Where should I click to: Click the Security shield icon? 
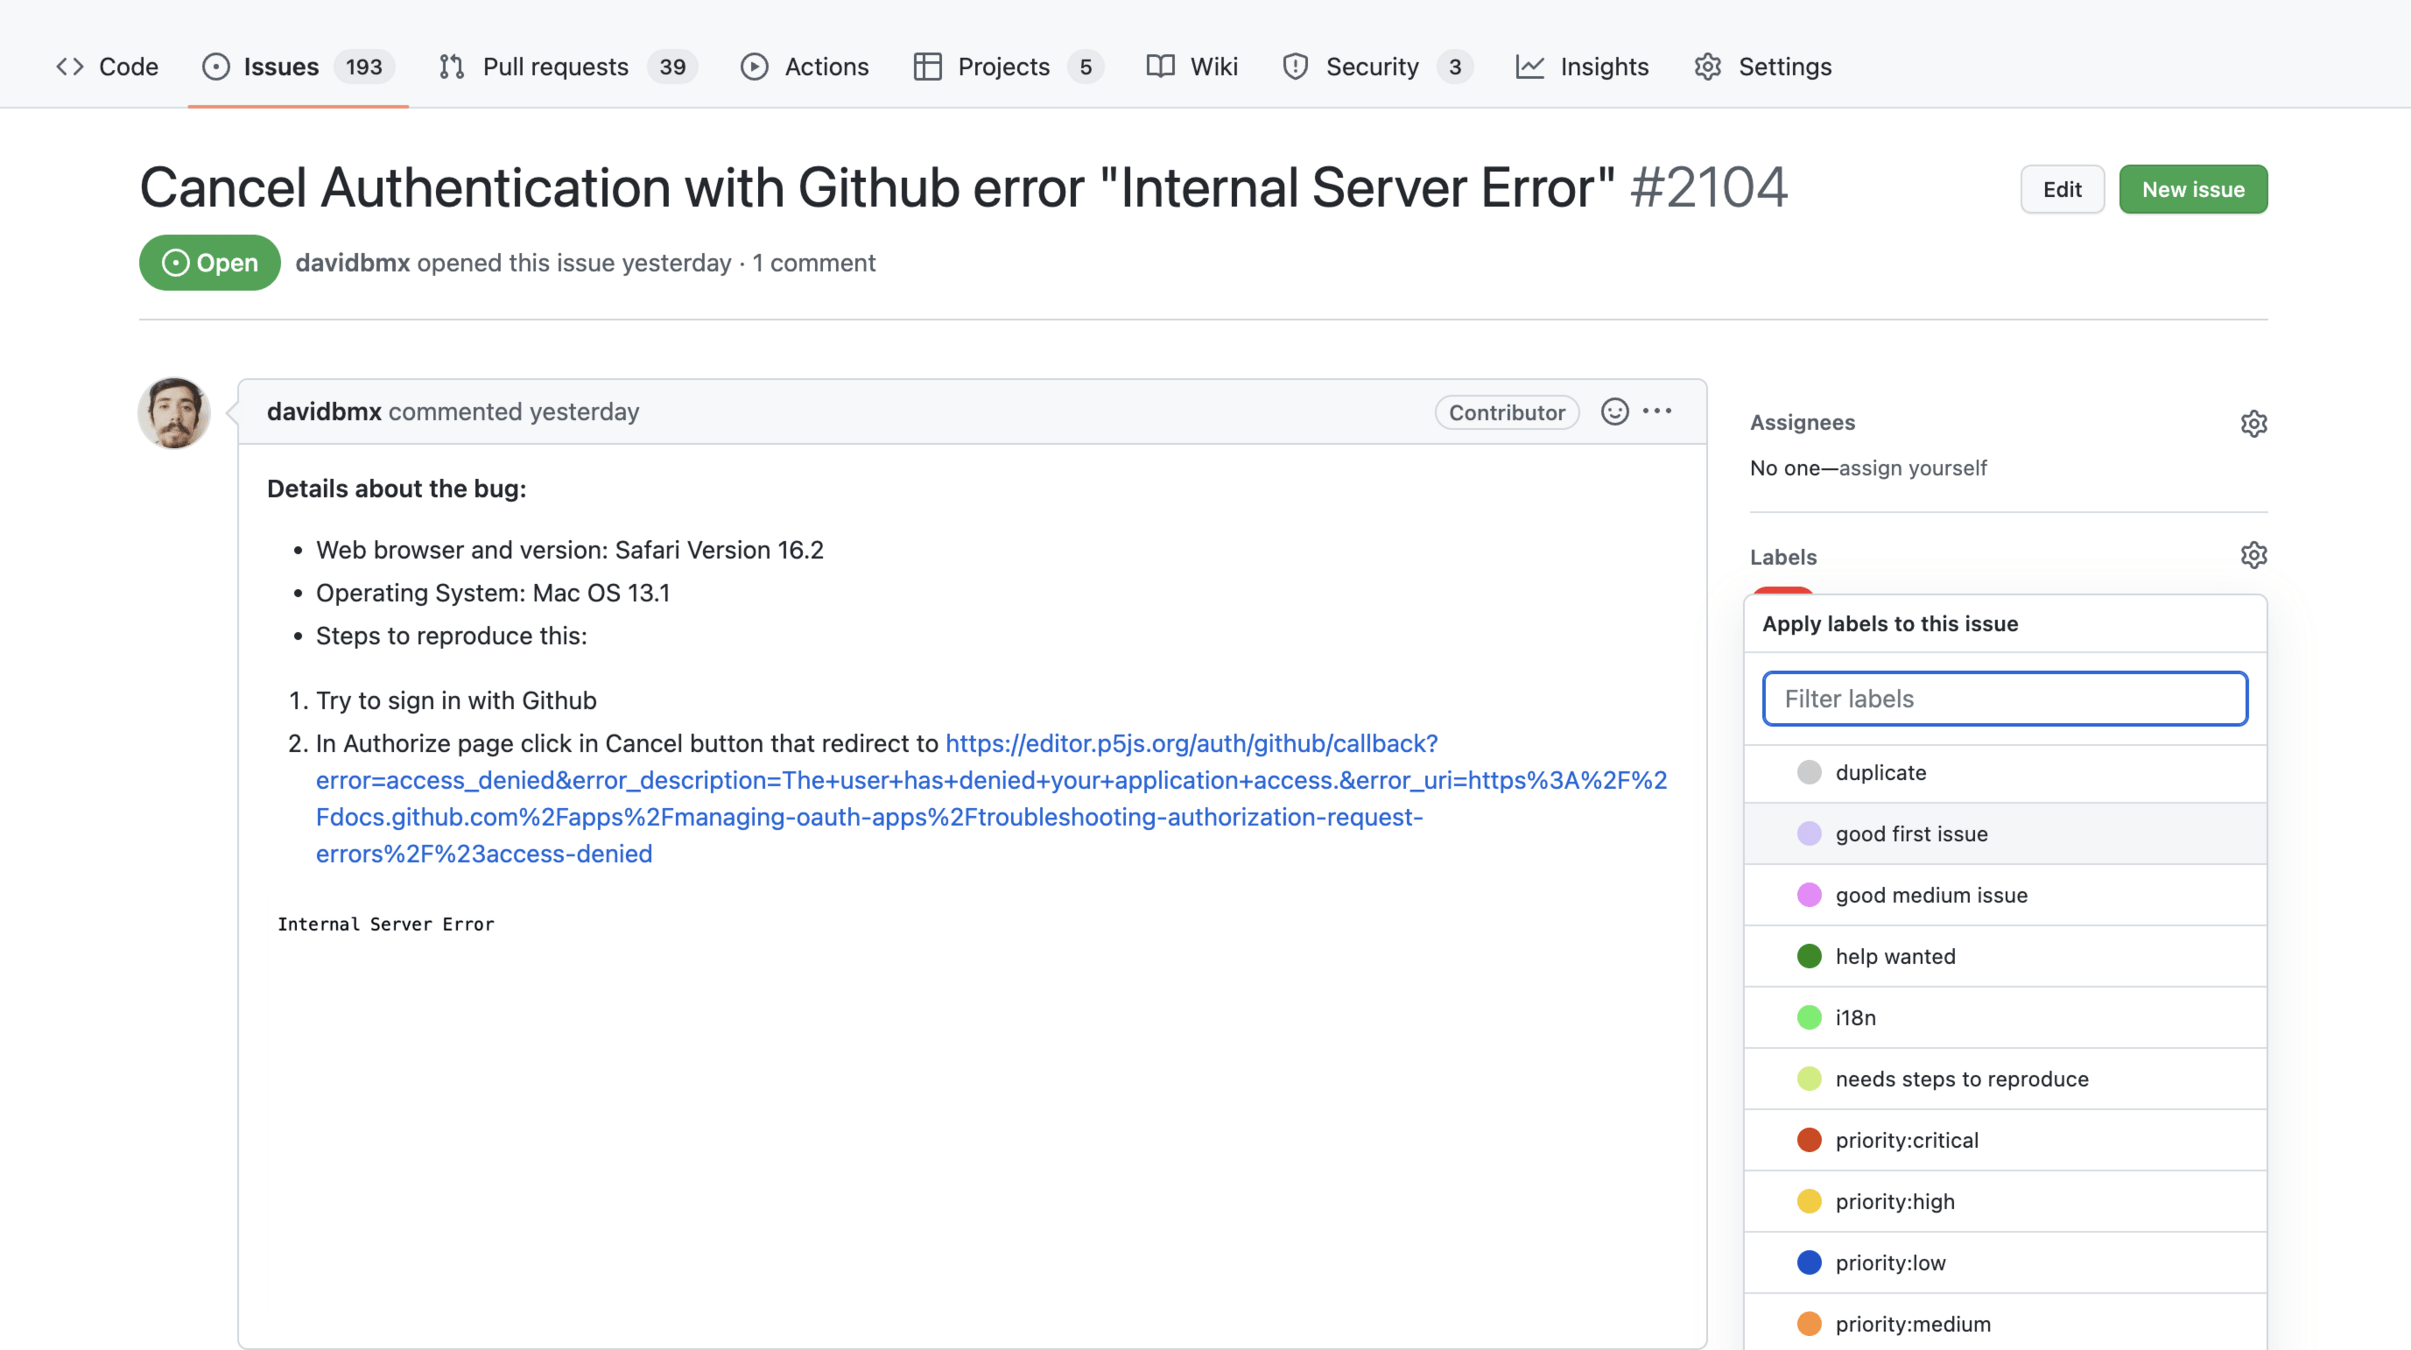pyautogui.click(x=1295, y=66)
